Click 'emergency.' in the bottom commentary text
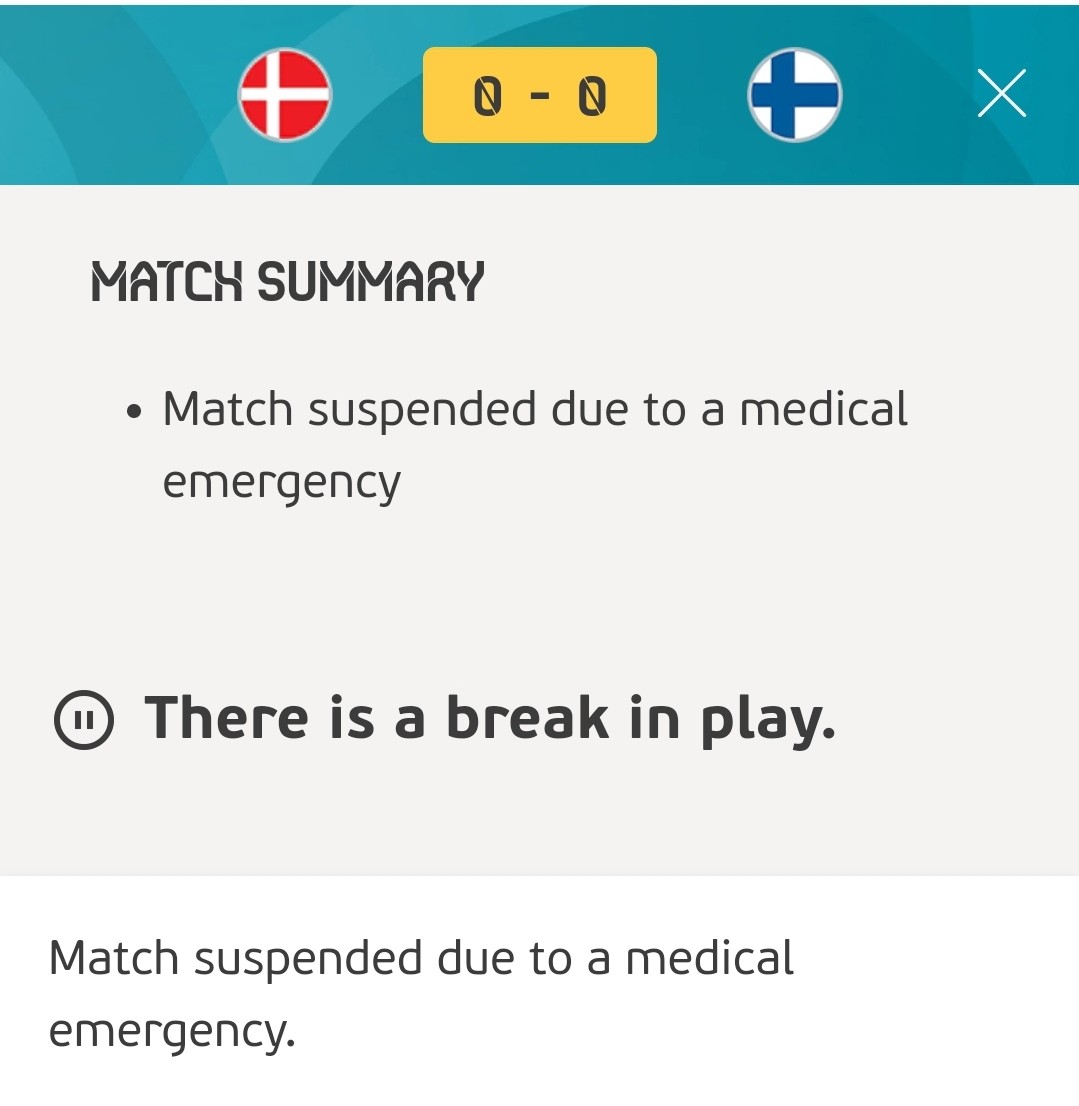The width and height of the screenshot is (1079, 1106). click(x=171, y=1032)
